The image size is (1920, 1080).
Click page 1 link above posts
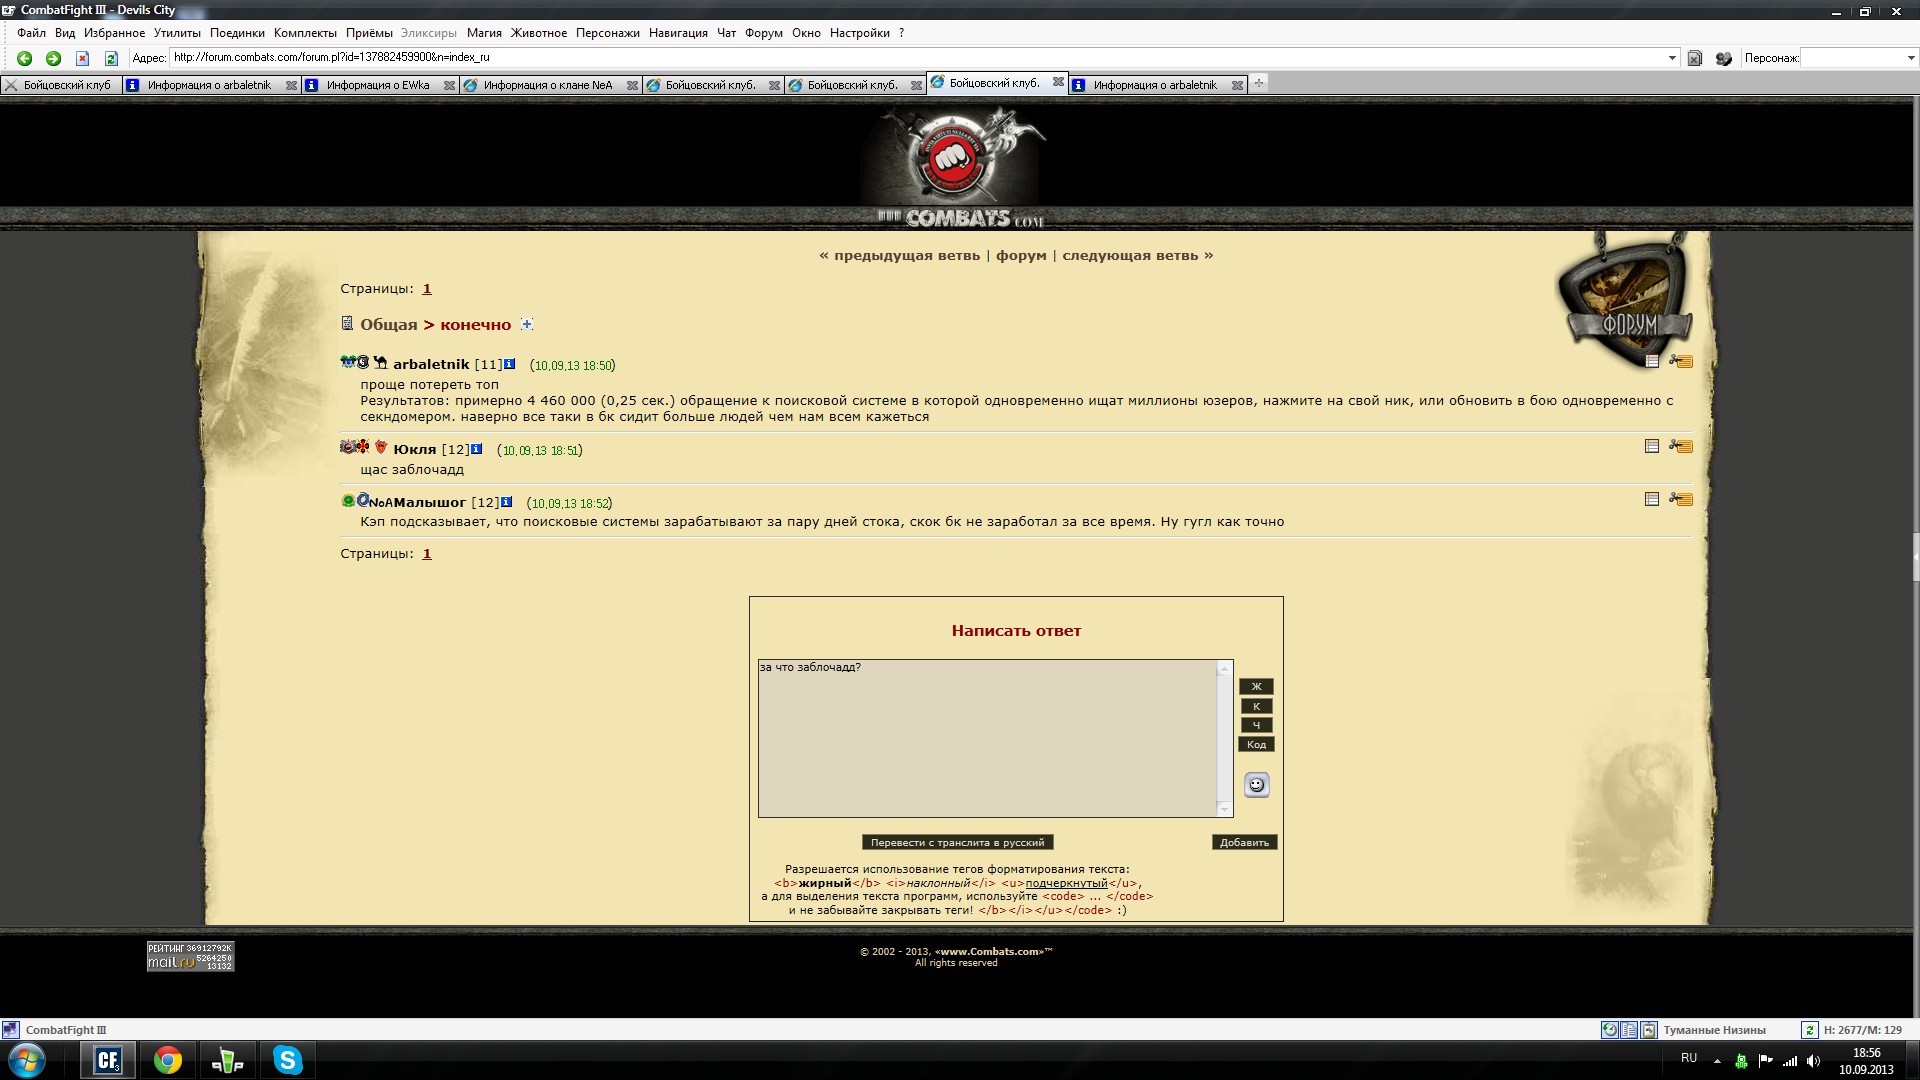point(427,288)
